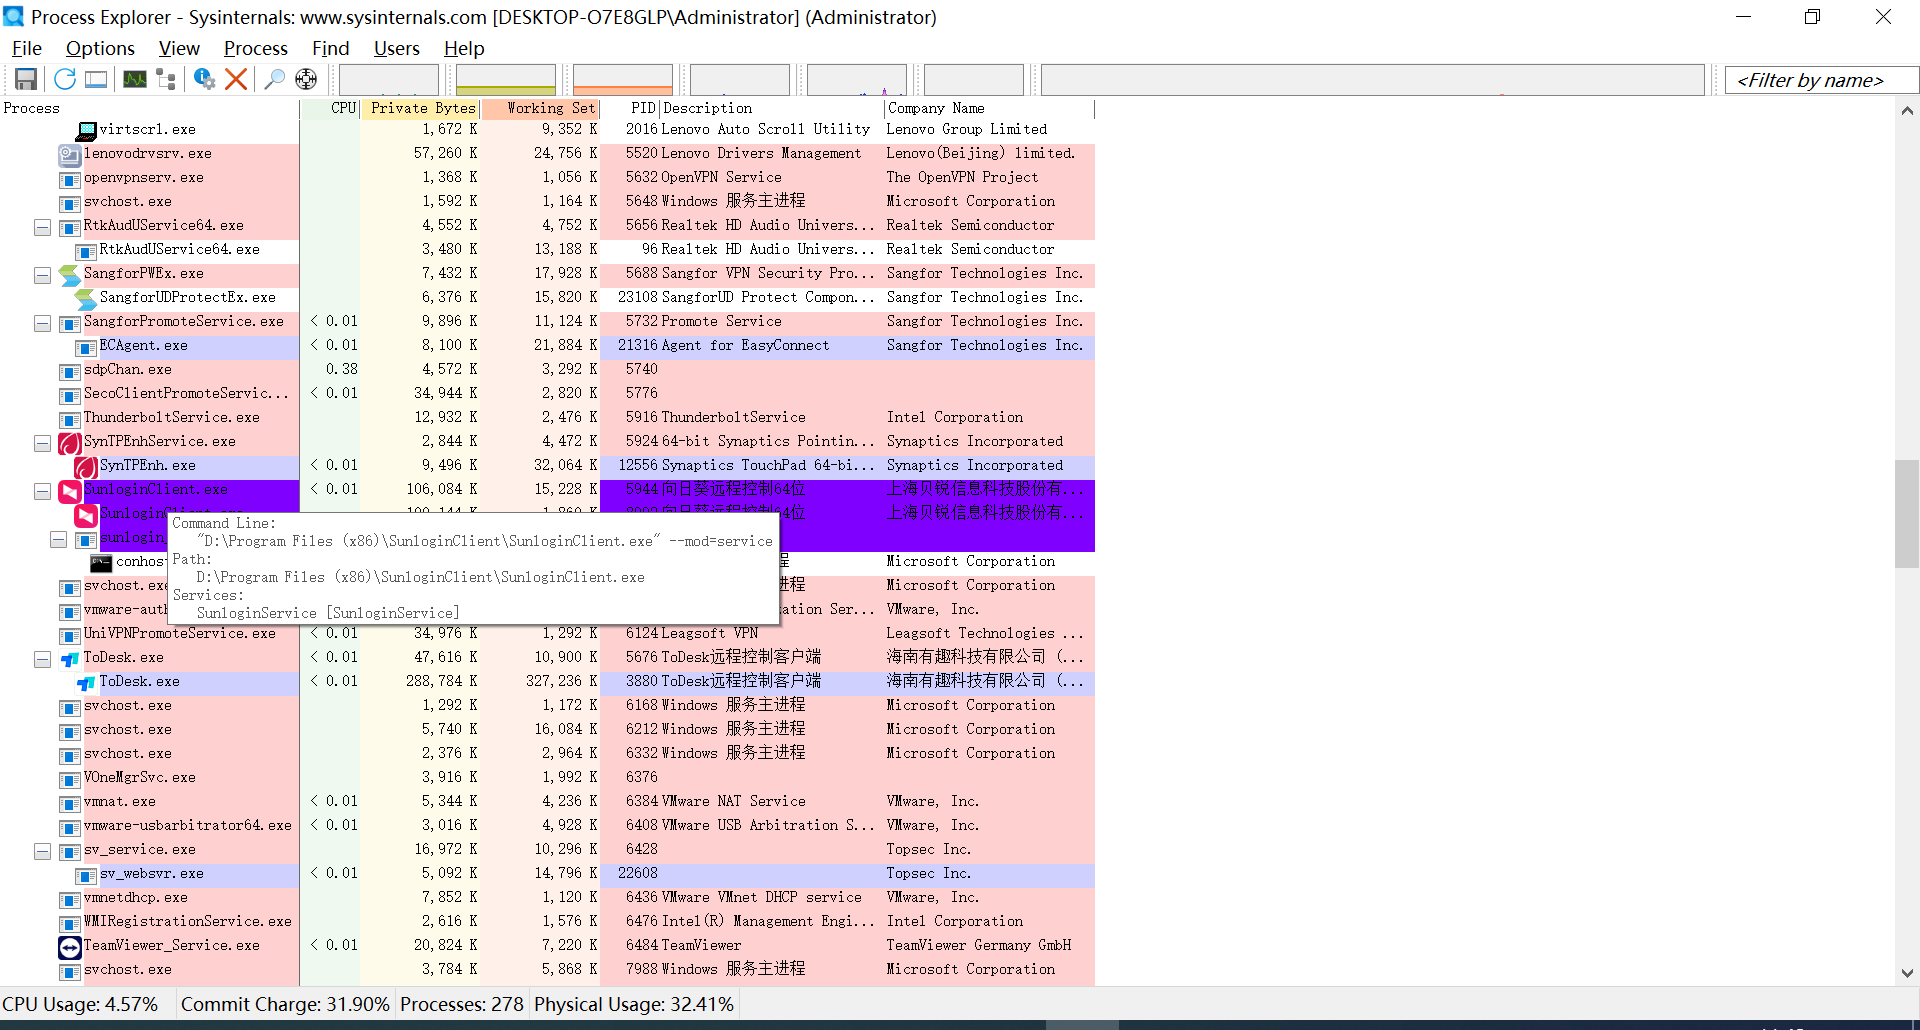Click the red Kill Process icon
This screenshot has height=1030, width=1920.
[236, 79]
